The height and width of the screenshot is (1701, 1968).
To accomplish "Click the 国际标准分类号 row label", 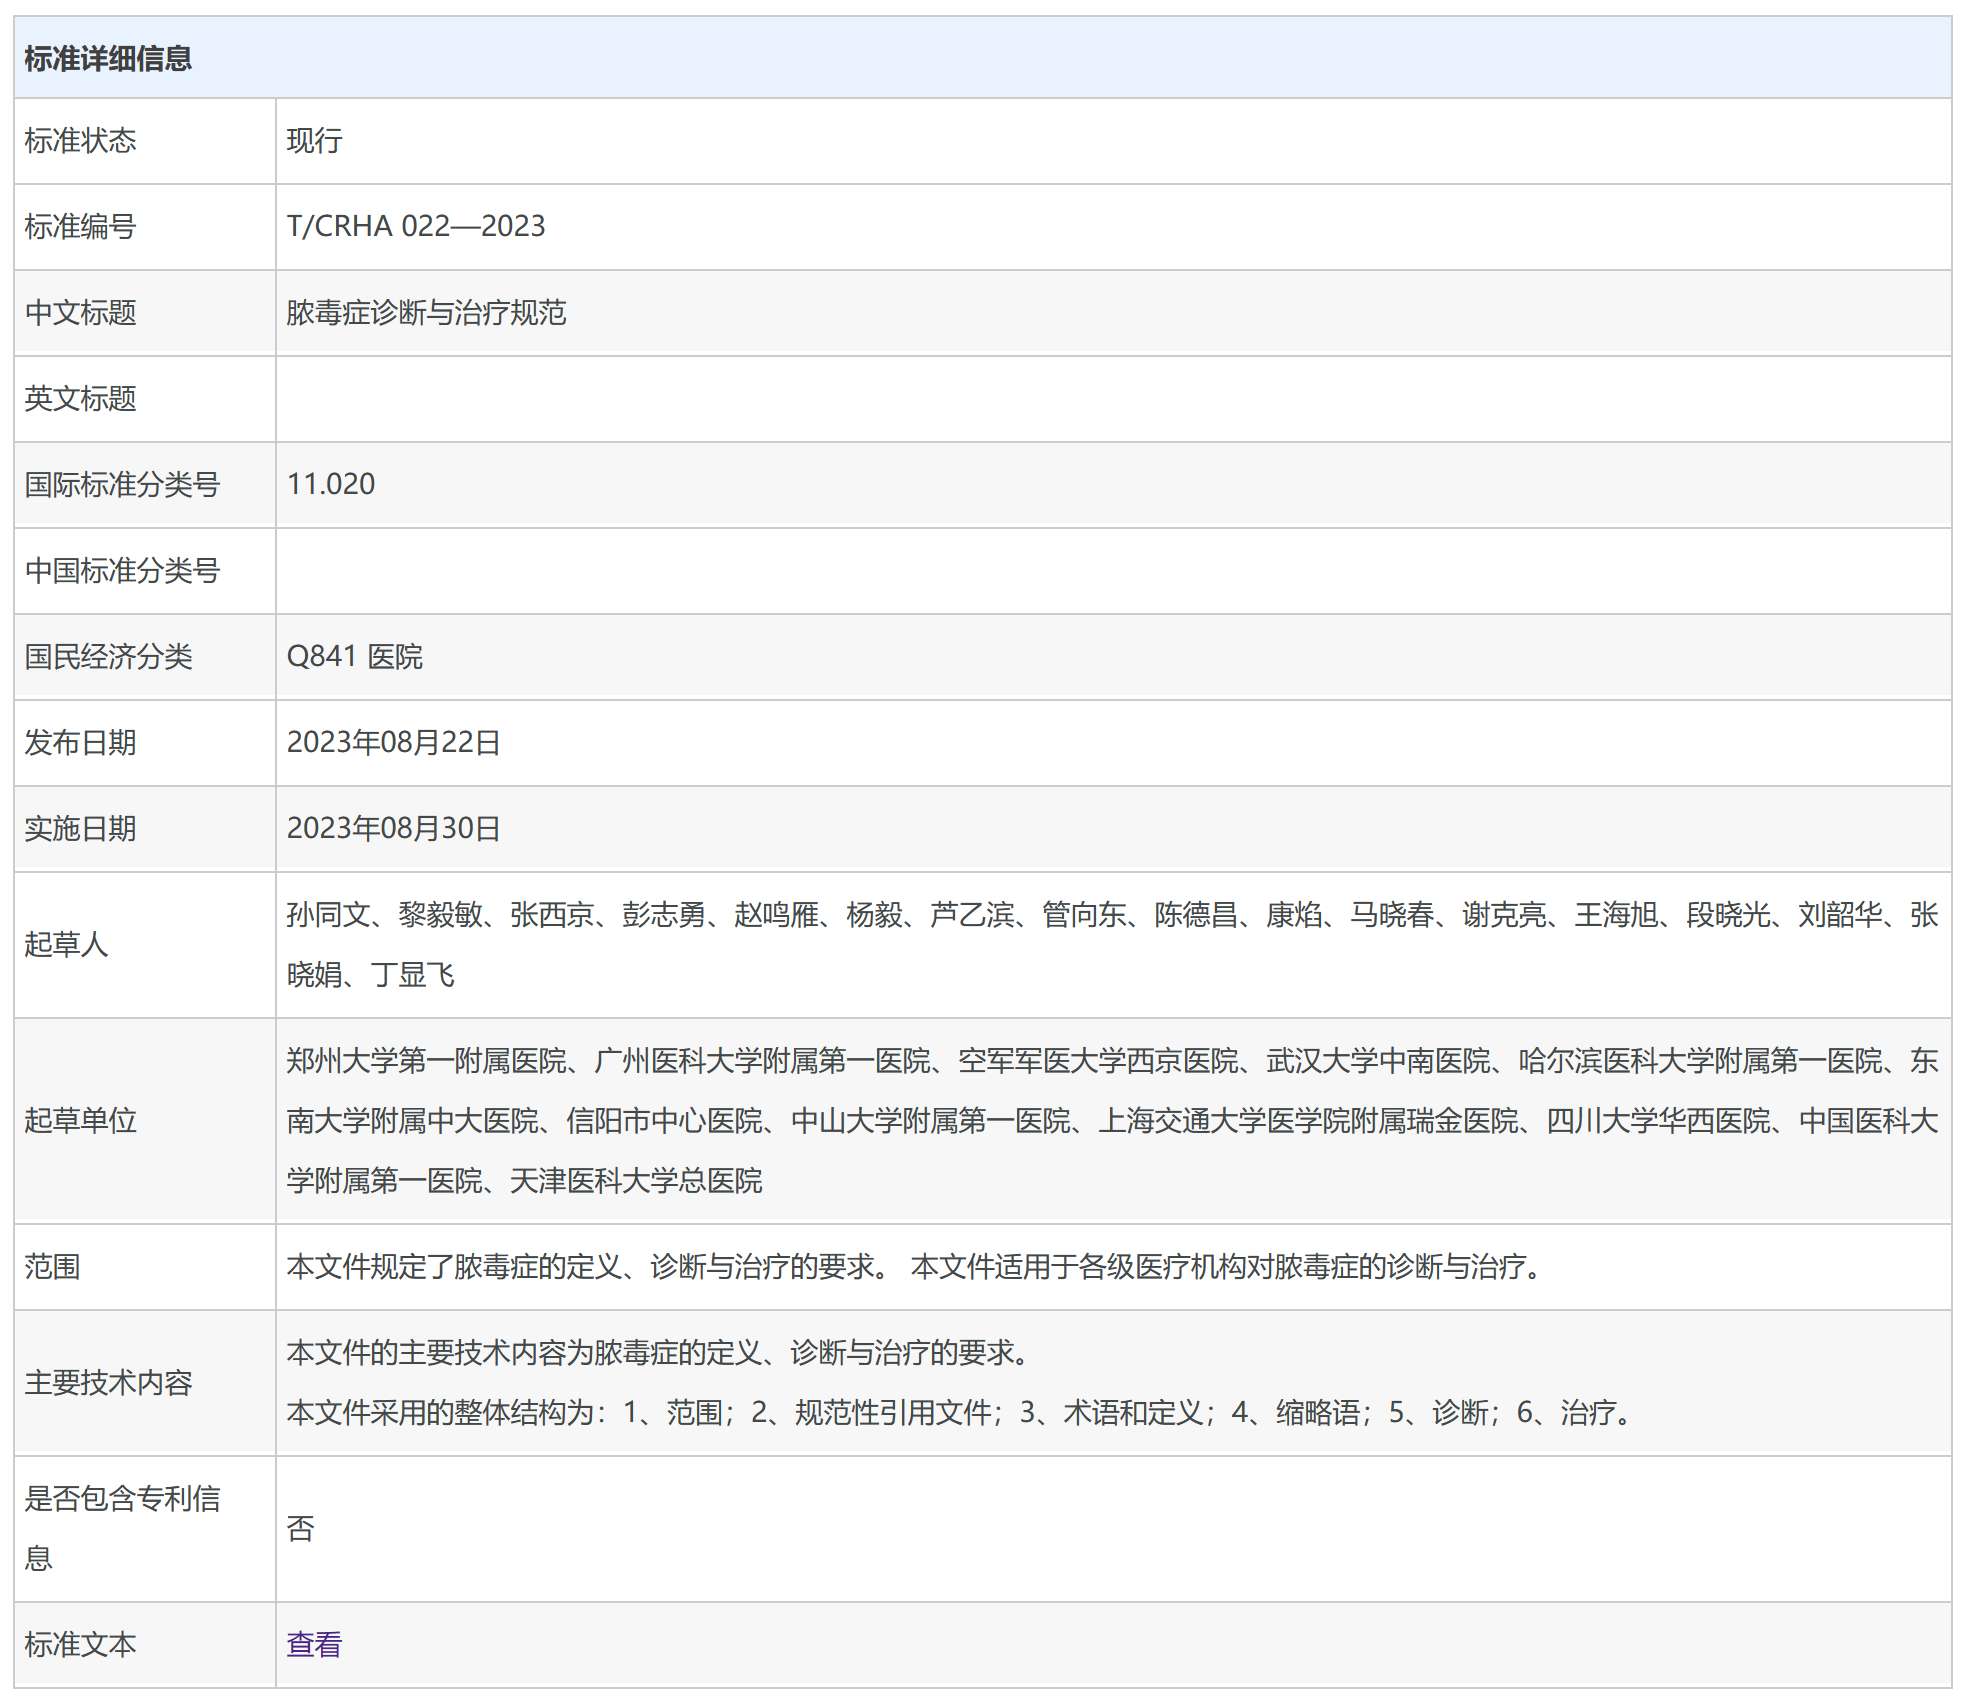I will click(122, 485).
